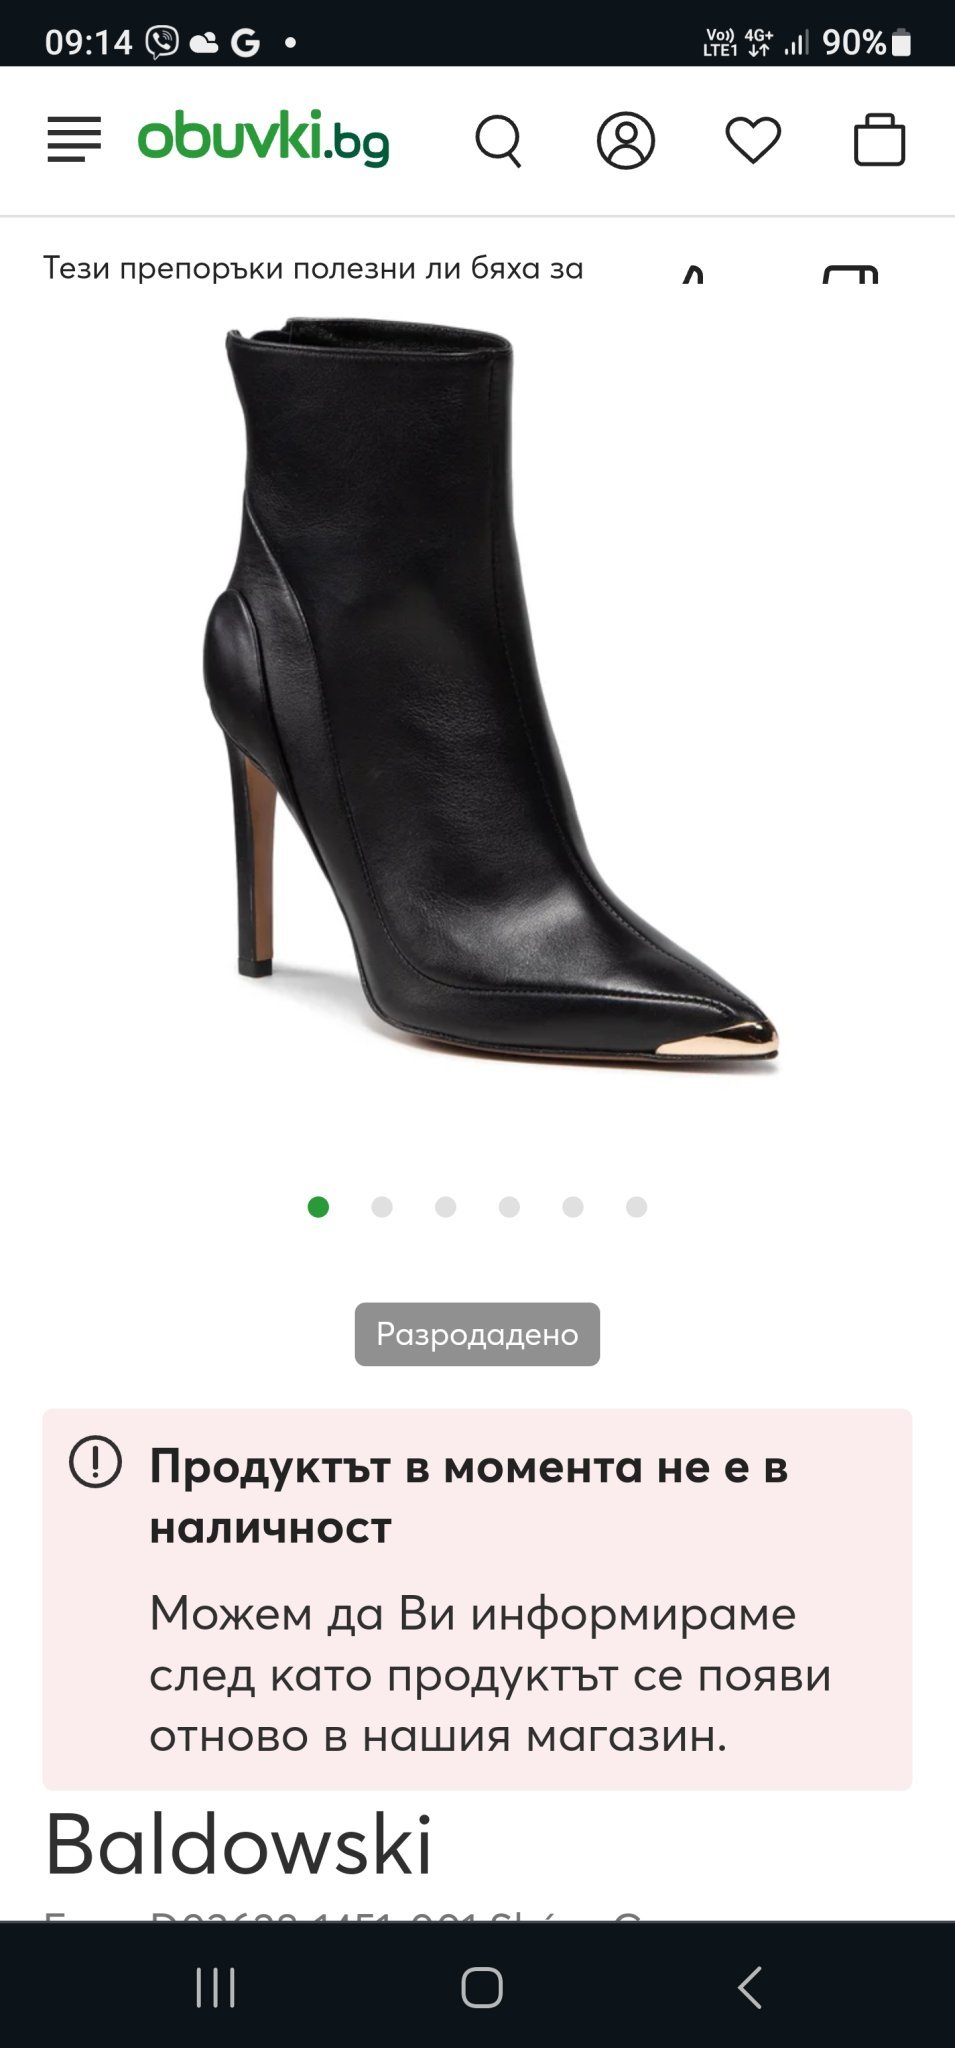The width and height of the screenshot is (955, 2048).
Task: Select the last image carousel dot
Action: click(637, 1207)
